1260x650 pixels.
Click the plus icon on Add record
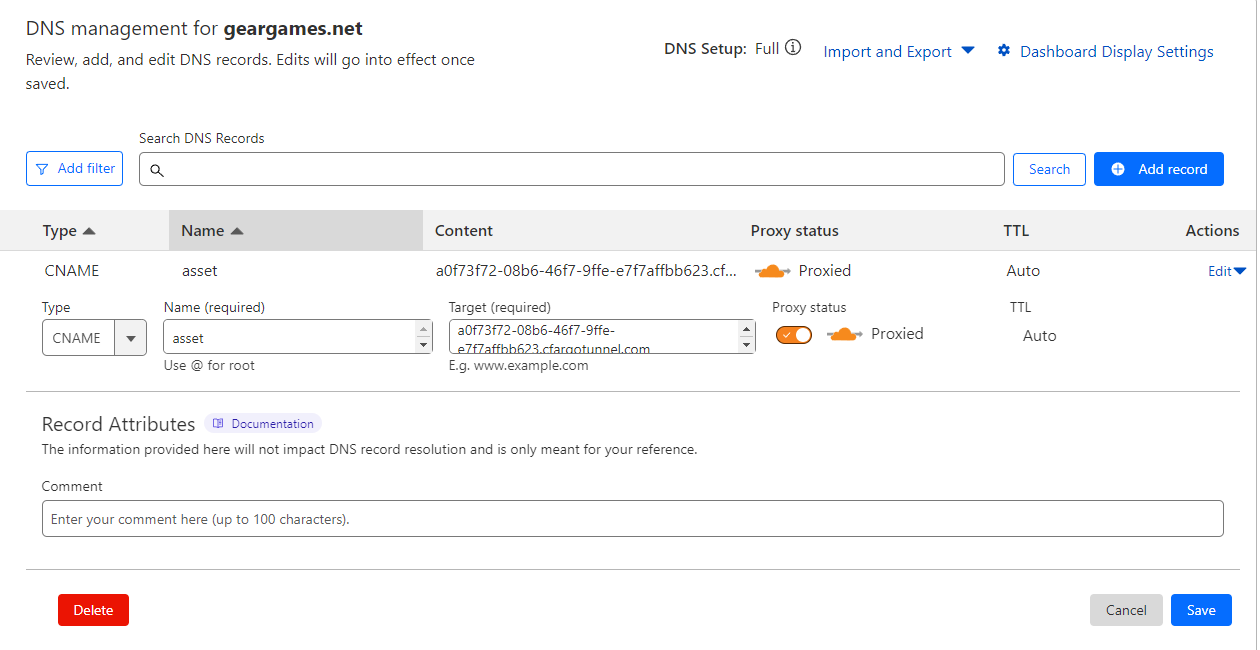(x=1118, y=169)
